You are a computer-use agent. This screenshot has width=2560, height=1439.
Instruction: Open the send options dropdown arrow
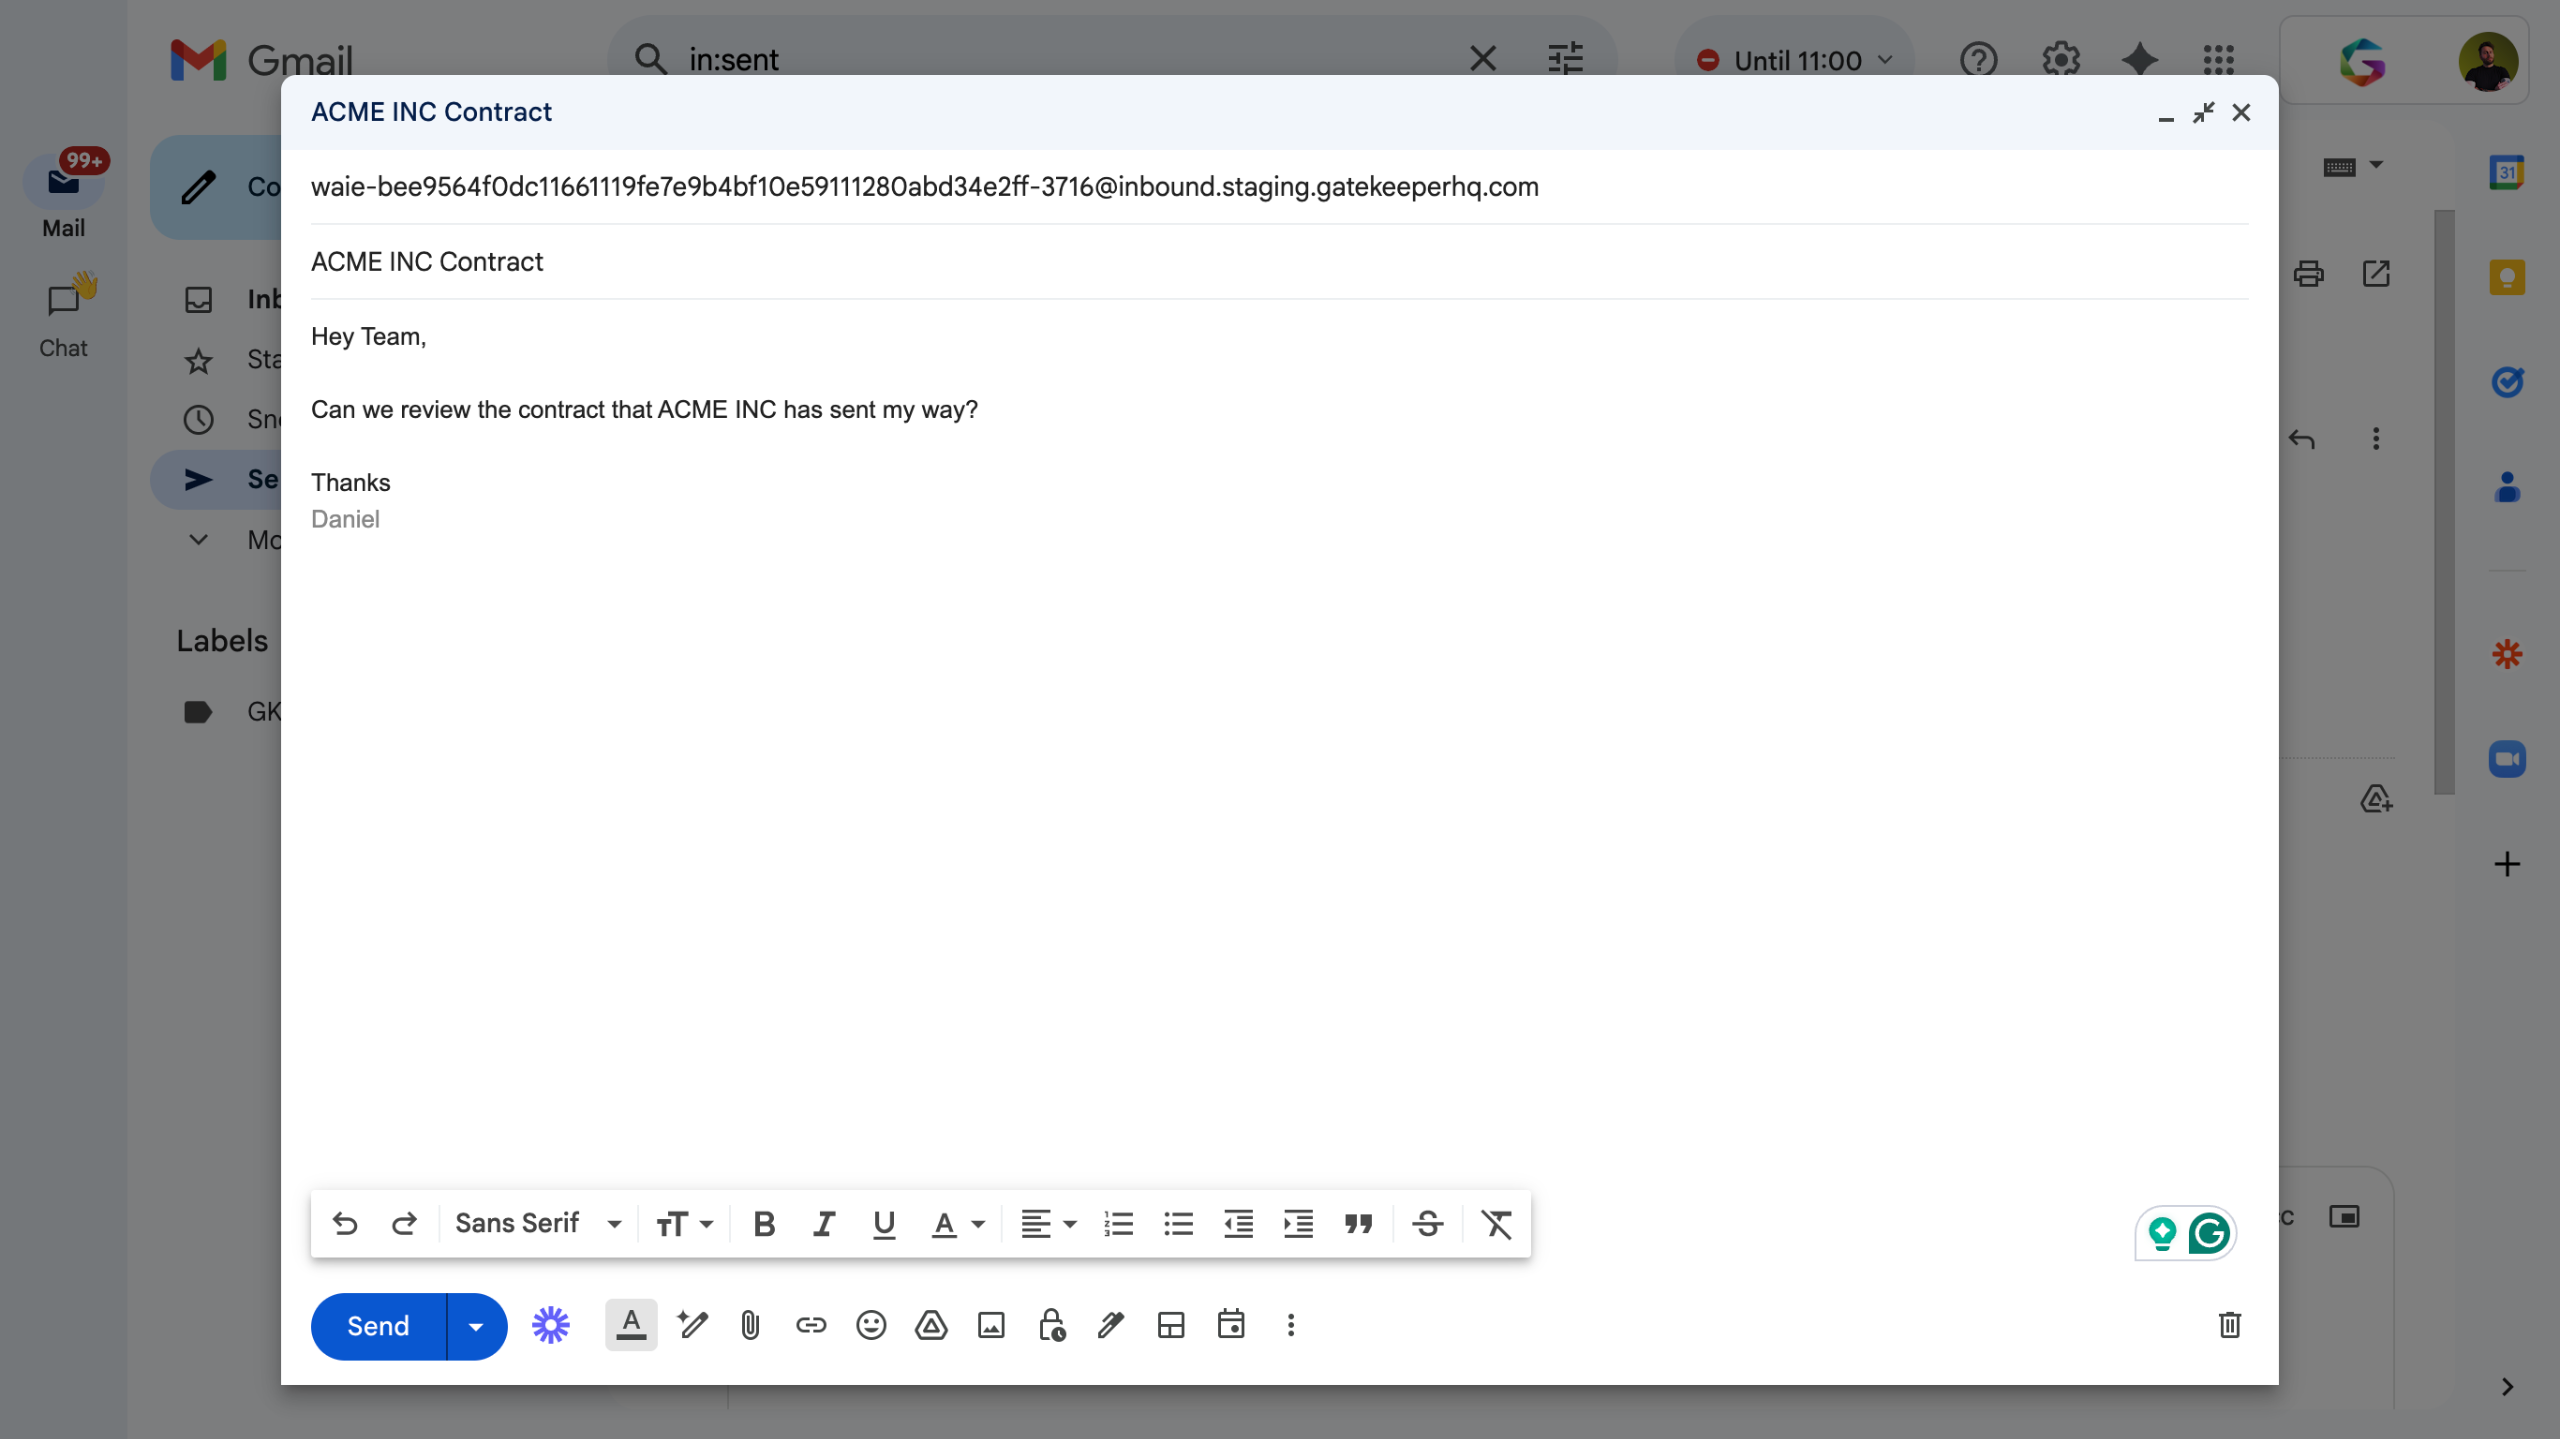[476, 1327]
